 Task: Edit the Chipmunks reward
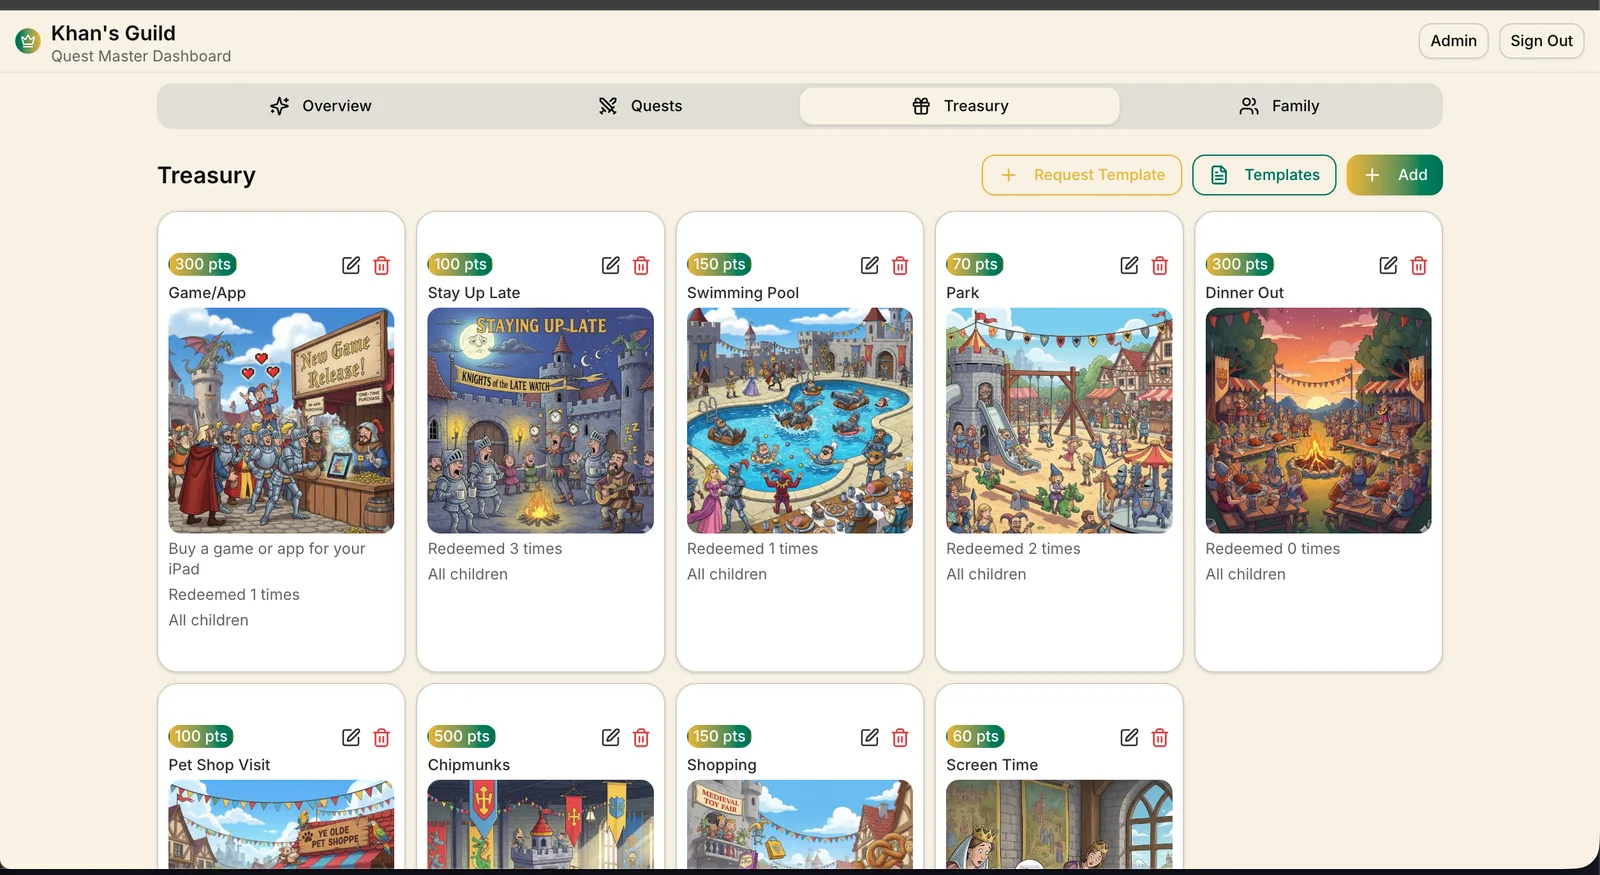click(610, 737)
